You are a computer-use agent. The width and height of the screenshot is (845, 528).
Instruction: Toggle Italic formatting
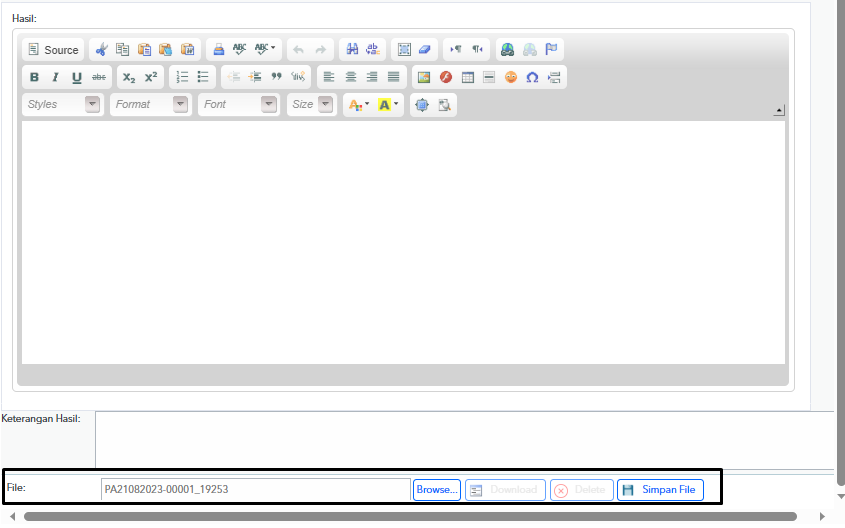(x=55, y=77)
